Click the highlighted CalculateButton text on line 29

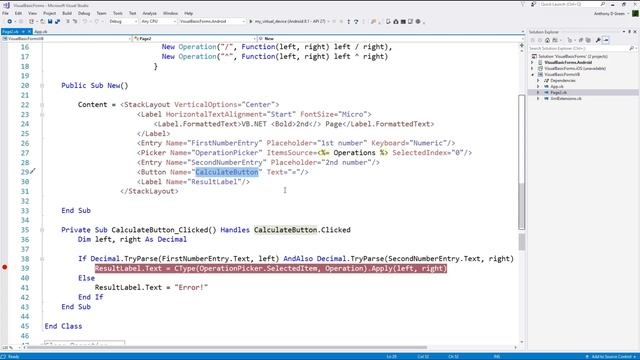227,172
